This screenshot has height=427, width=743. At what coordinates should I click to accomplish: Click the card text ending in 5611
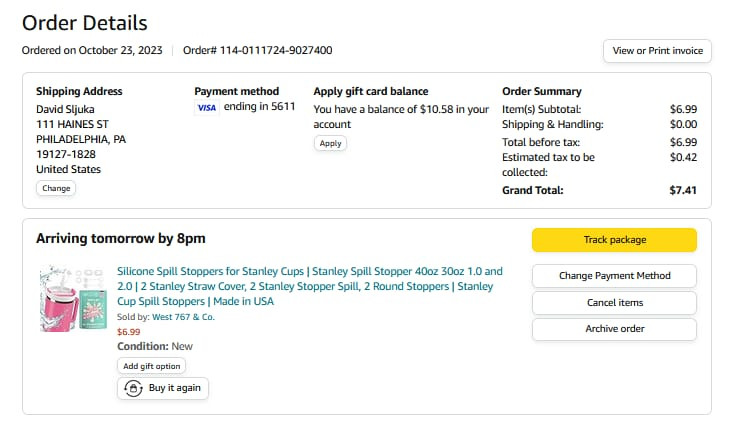pos(259,107)
